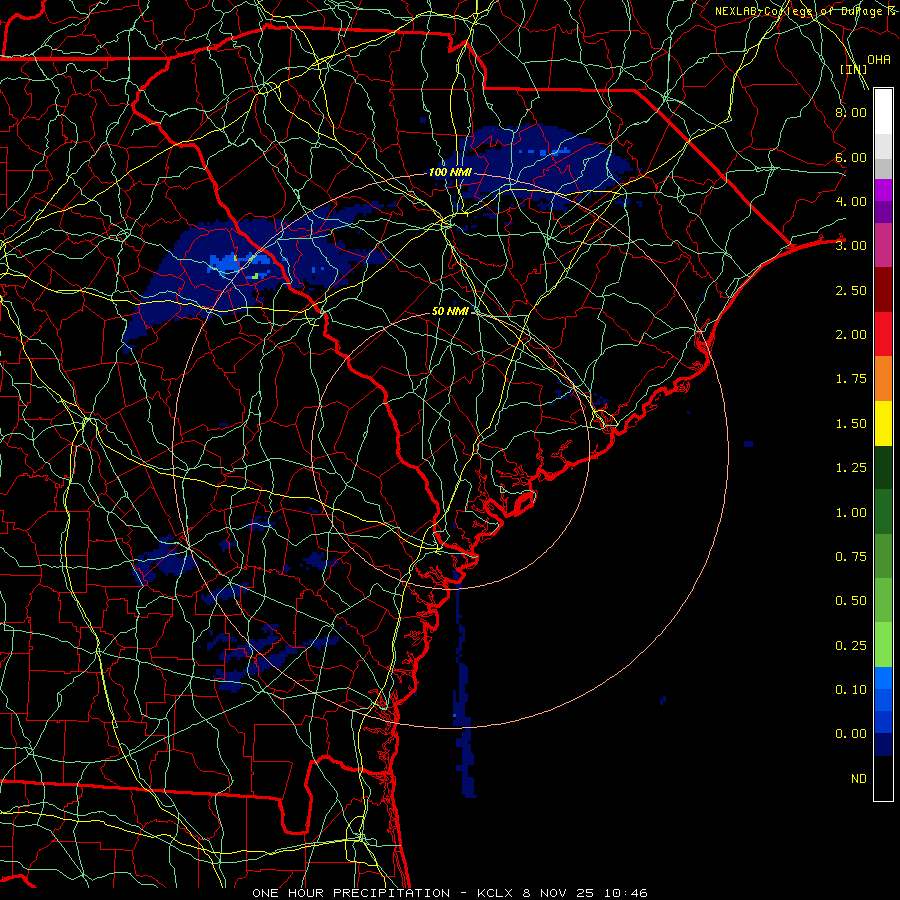Click the yellow 1.50 inch legend swatch

(x=883, y=423)
